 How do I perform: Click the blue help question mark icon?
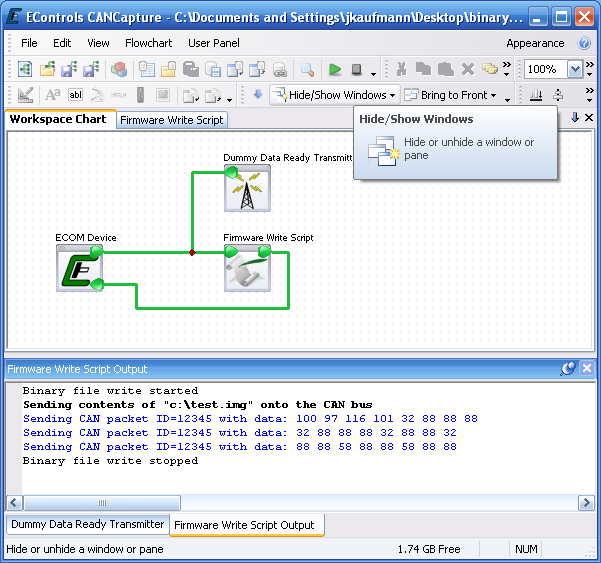click(x=584, y=43)
